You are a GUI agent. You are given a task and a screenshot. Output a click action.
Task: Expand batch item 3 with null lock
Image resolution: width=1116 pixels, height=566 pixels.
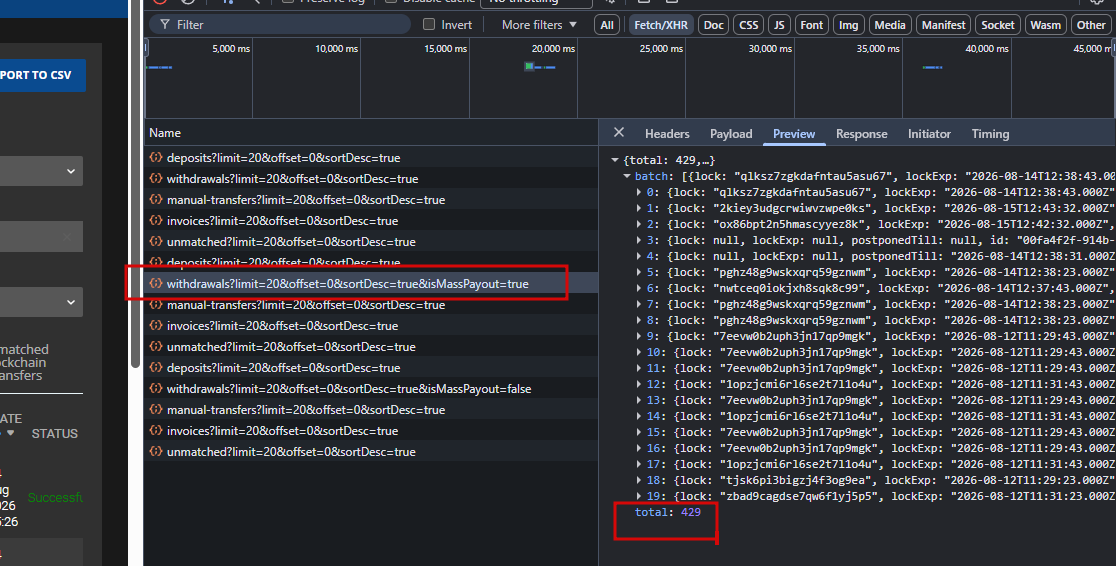[638, 240]
